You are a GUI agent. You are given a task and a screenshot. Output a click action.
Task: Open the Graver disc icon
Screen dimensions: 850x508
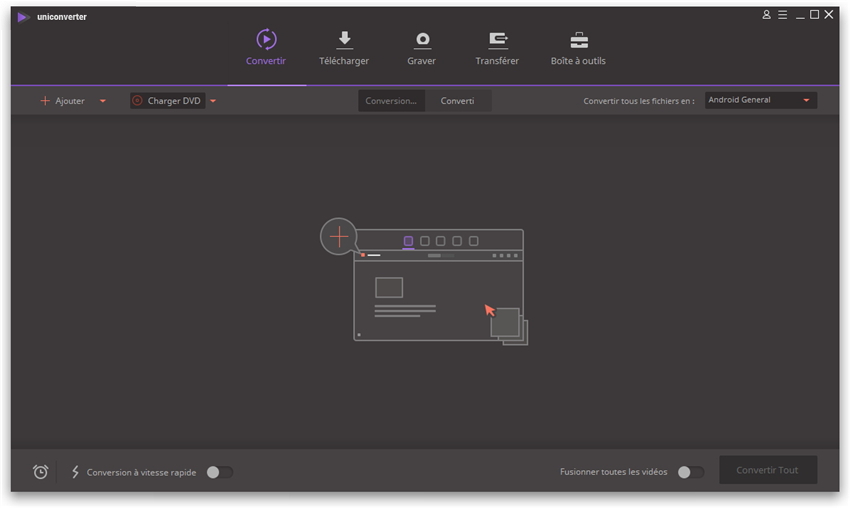click(x=422, y=40)
